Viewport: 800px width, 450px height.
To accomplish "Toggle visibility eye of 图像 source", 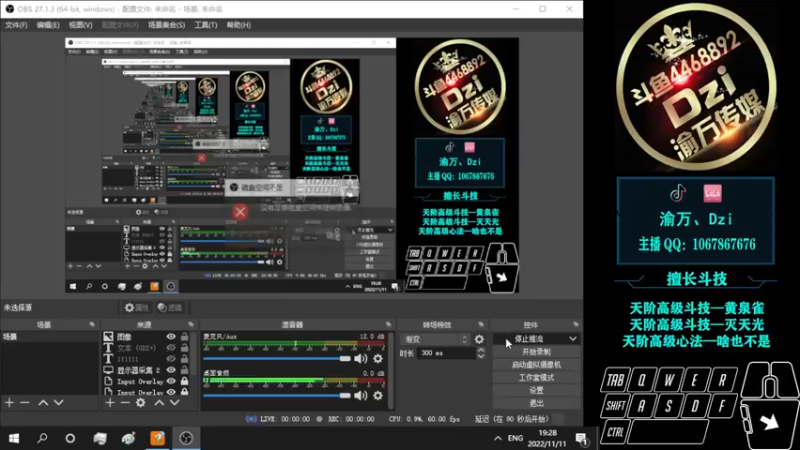I will point(171,337).
